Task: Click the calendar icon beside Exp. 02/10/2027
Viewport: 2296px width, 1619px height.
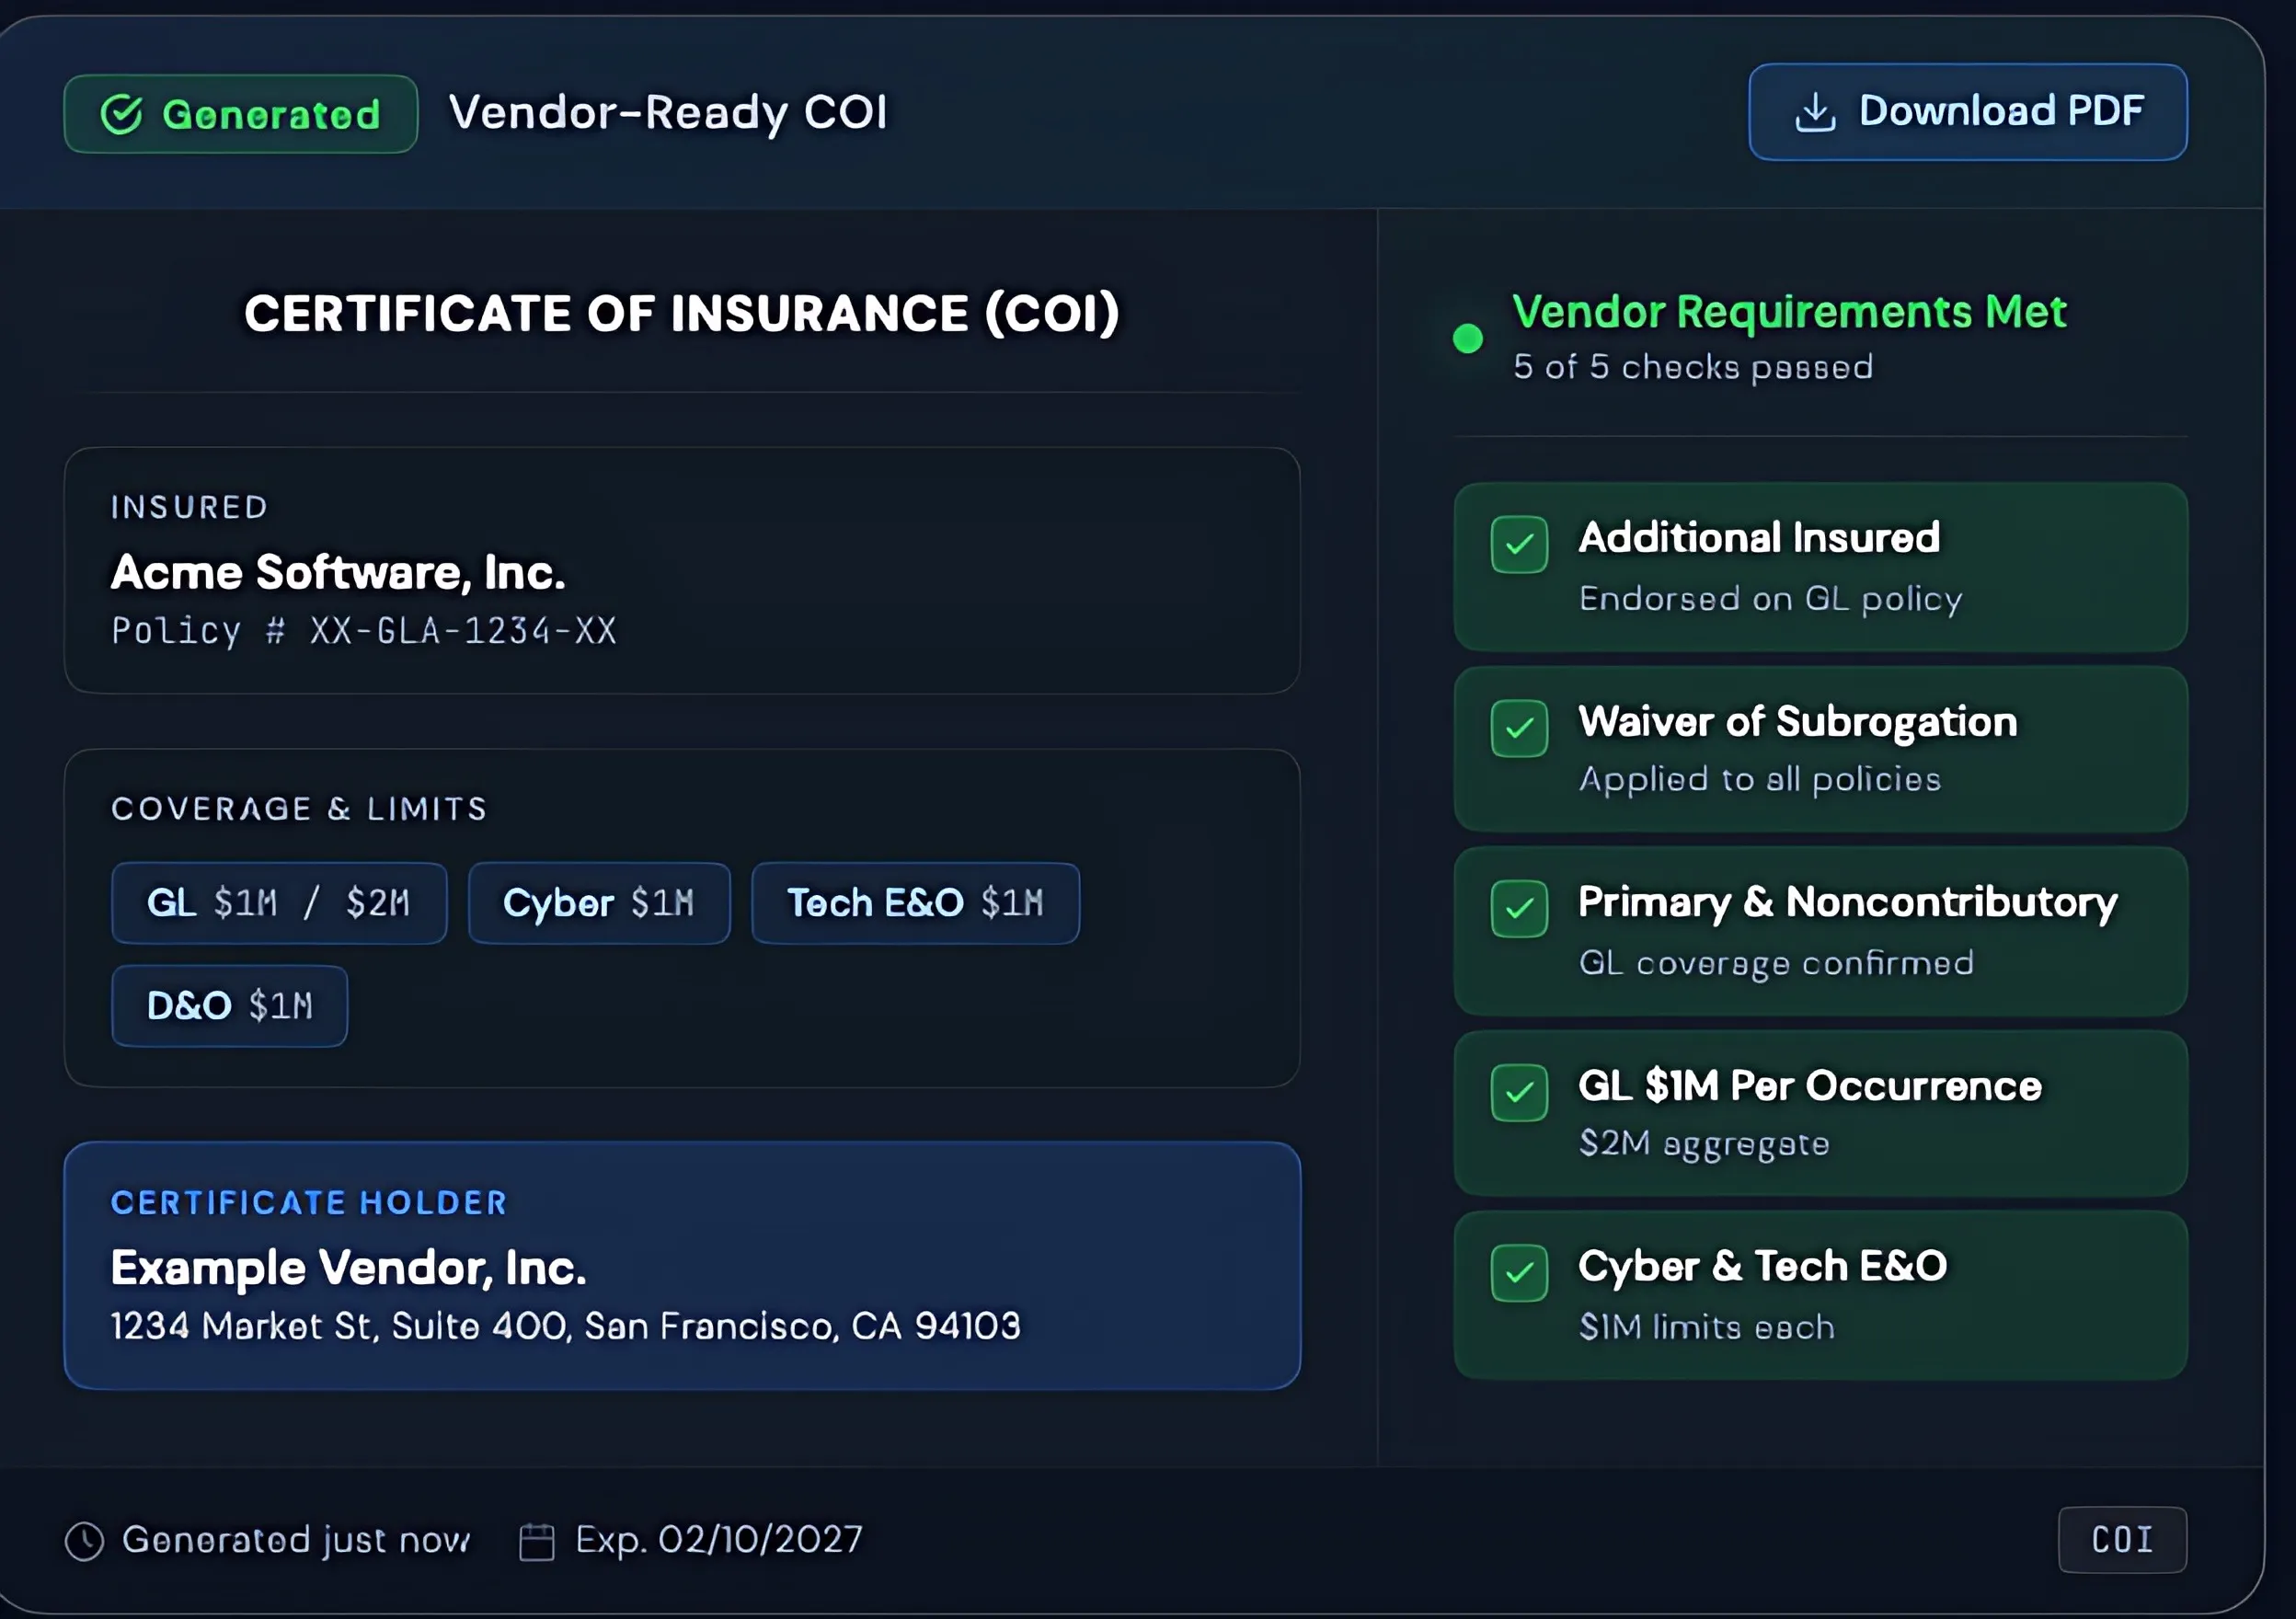Action: [x=536, y=1541]
